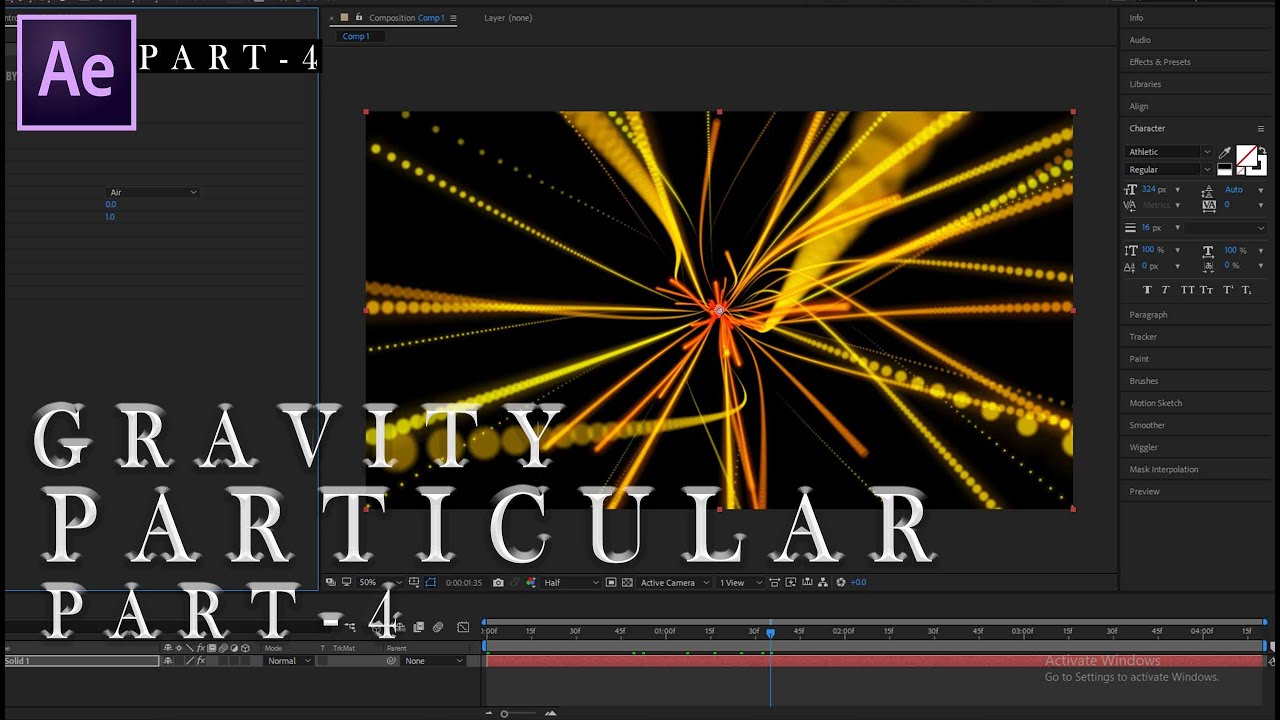Click Fast Previews icon in viewer bar
This screenshot has height=720, width=1280.
[791, 582]
